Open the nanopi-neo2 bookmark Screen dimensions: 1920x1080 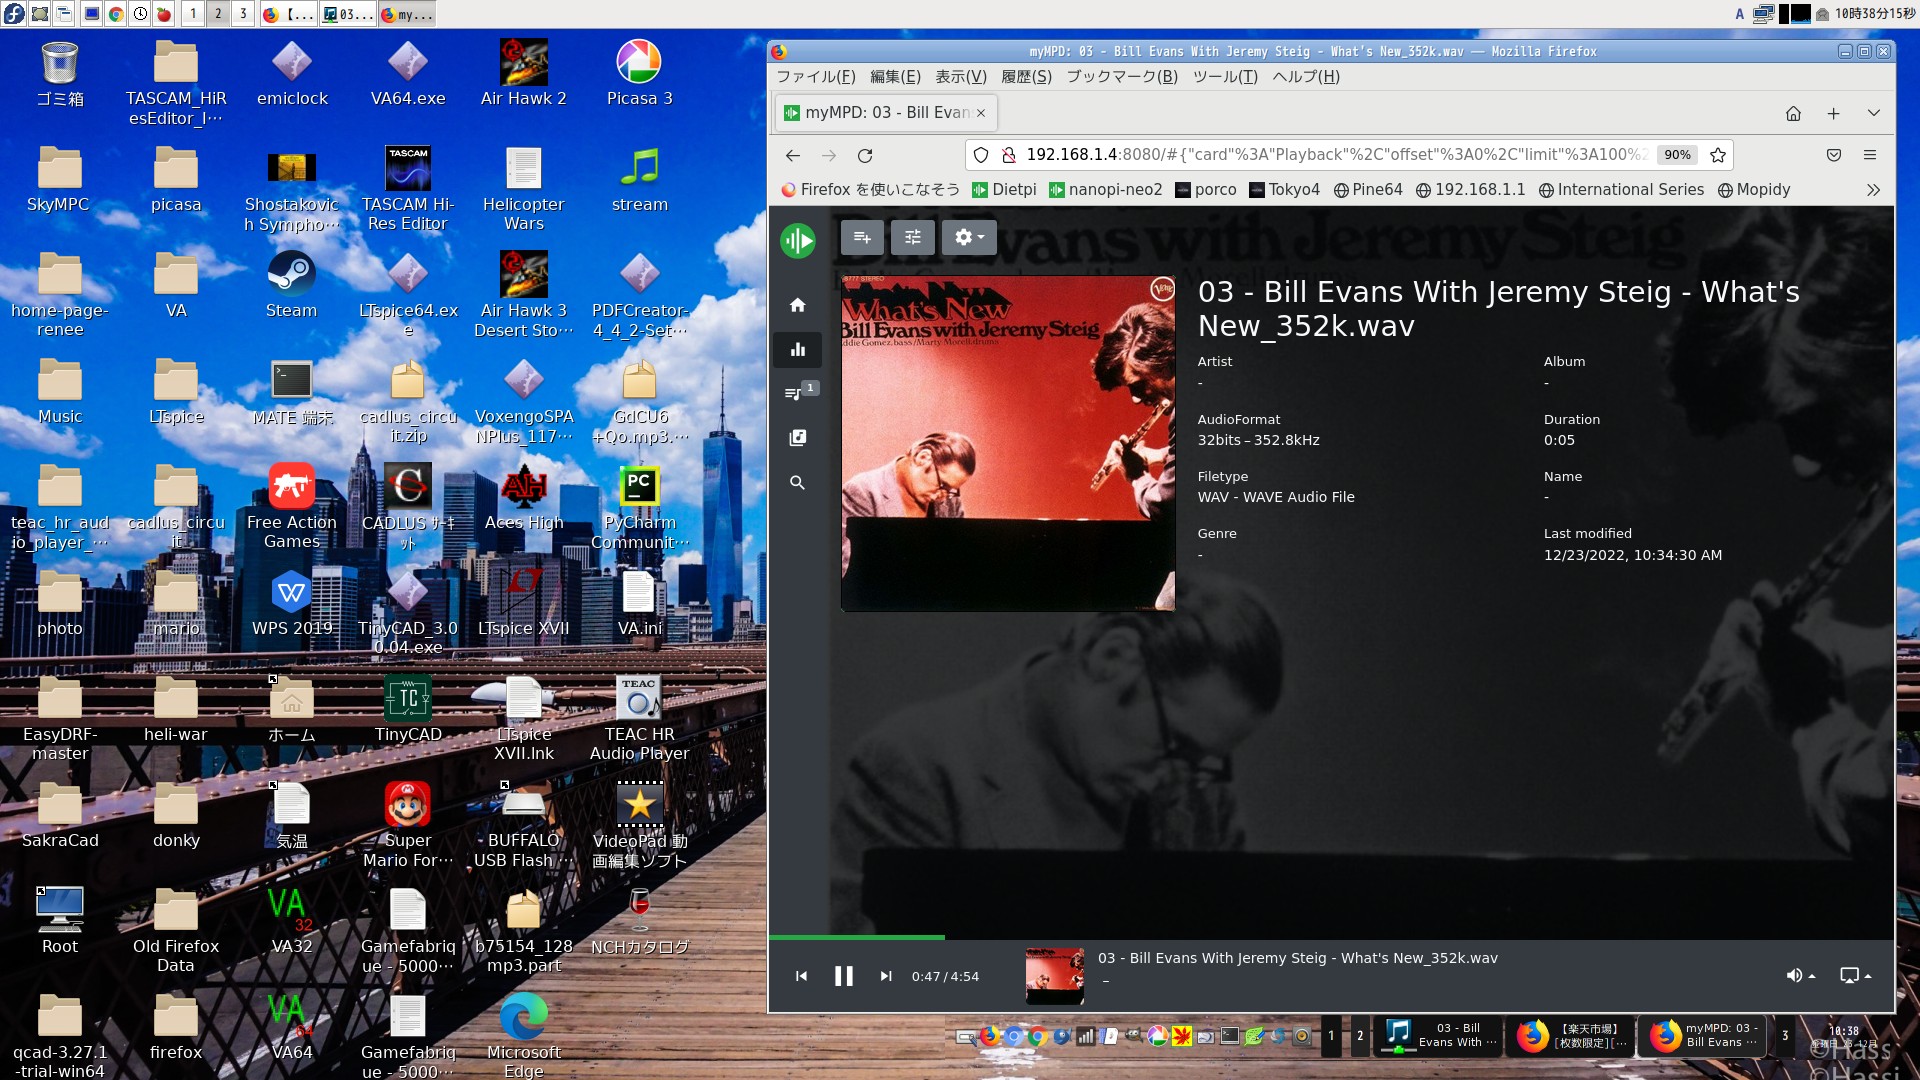1105,190
